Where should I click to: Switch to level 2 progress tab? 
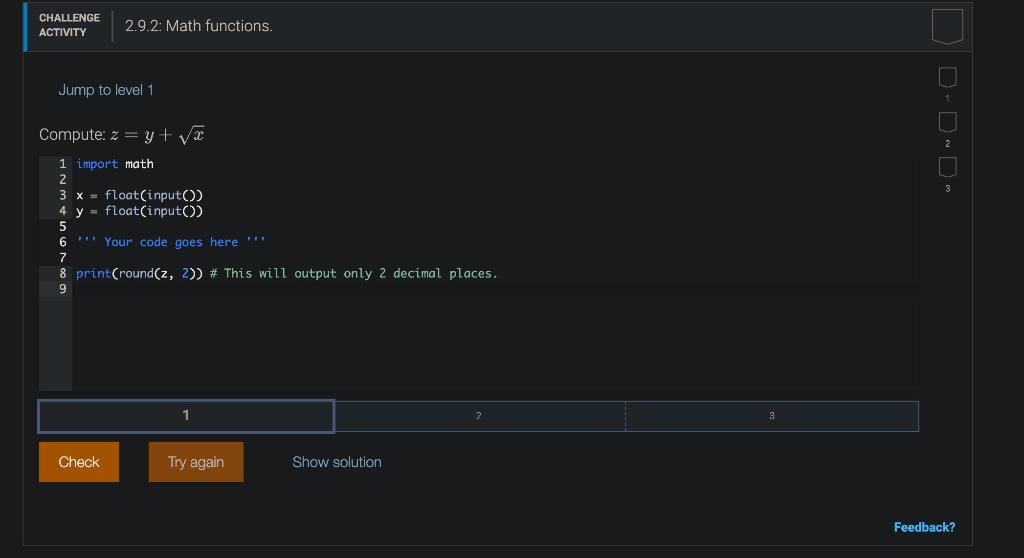coord(479,416)
